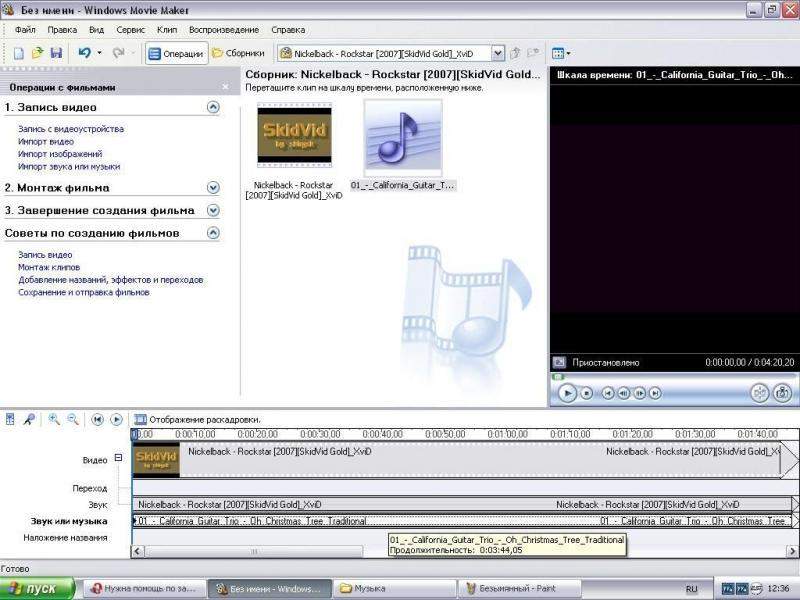Click the take picture button in preview
Viewport: 800px width, 600px height.
point(782,393)
